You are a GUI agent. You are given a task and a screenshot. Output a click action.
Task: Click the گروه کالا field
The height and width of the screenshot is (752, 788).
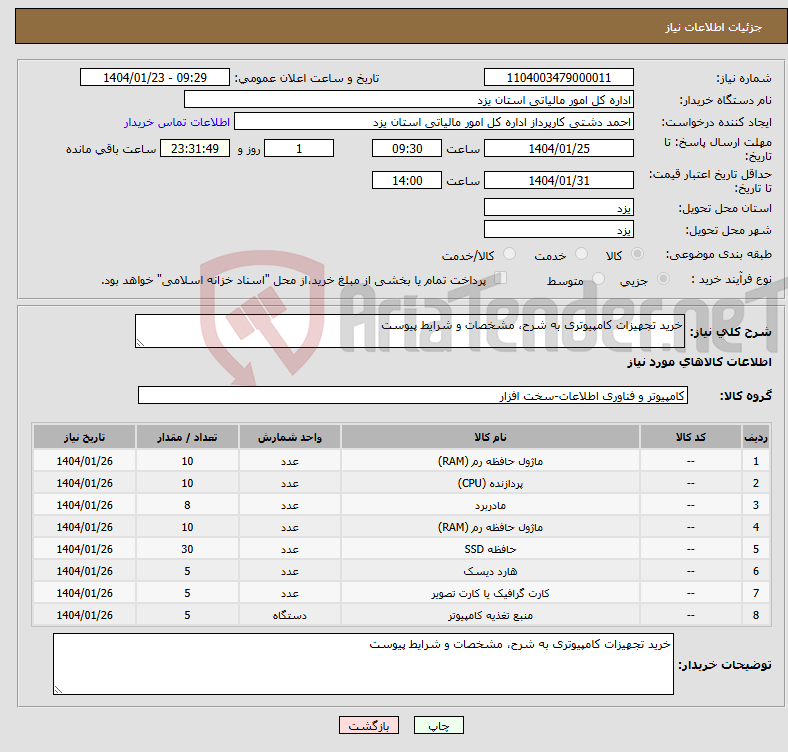click(413, 395)
